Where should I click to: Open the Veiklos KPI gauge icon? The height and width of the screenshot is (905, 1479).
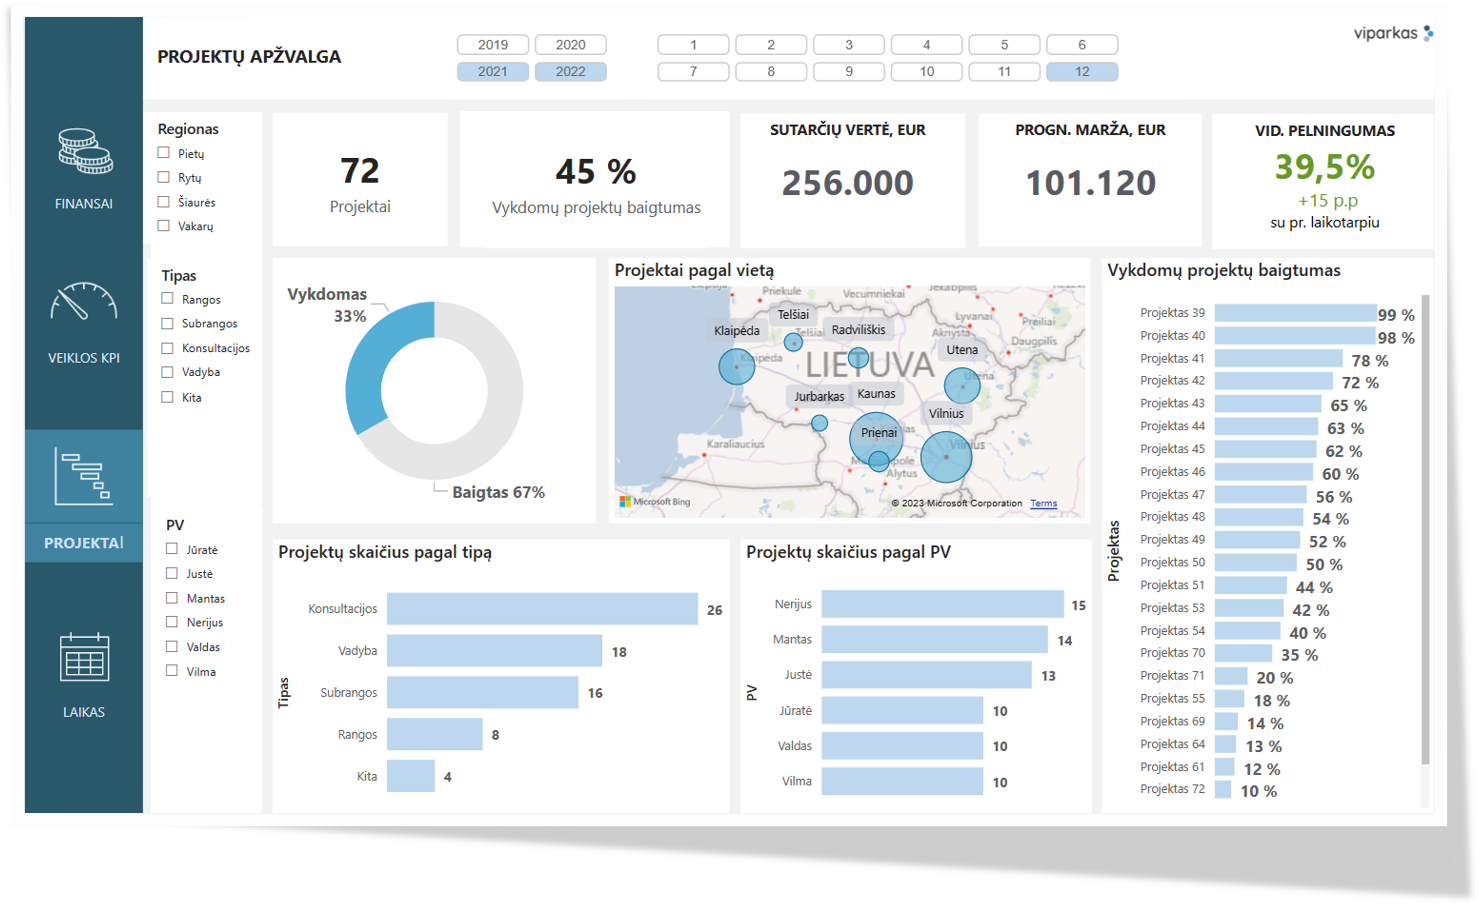pyautogui.click(x=84, y=302)
